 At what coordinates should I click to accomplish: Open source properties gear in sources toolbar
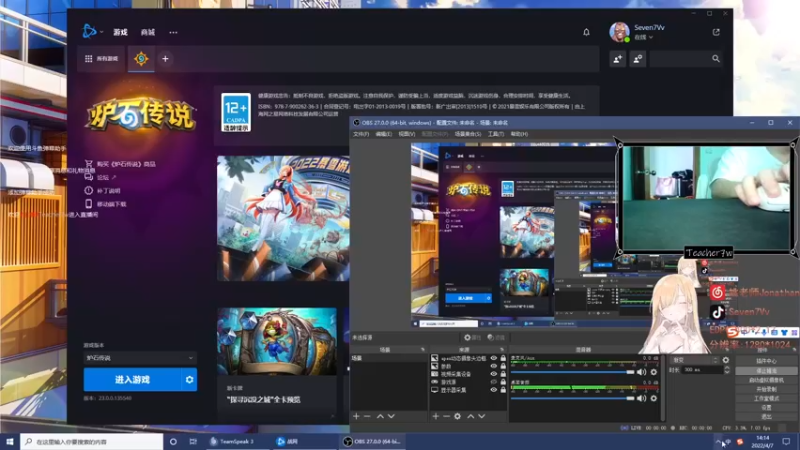[458, 416]
